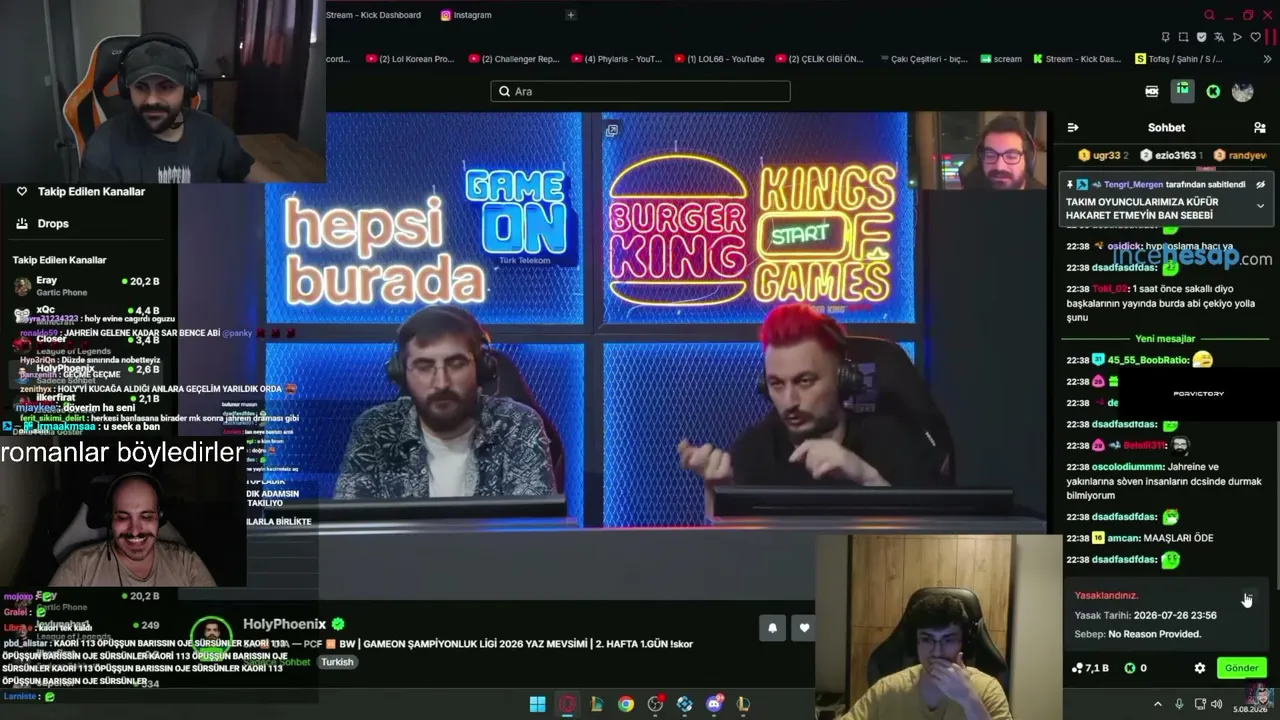Open the Windows Start menu
Screen dimensions: 1280x720
pyautogui.click(x=537, y=704)
